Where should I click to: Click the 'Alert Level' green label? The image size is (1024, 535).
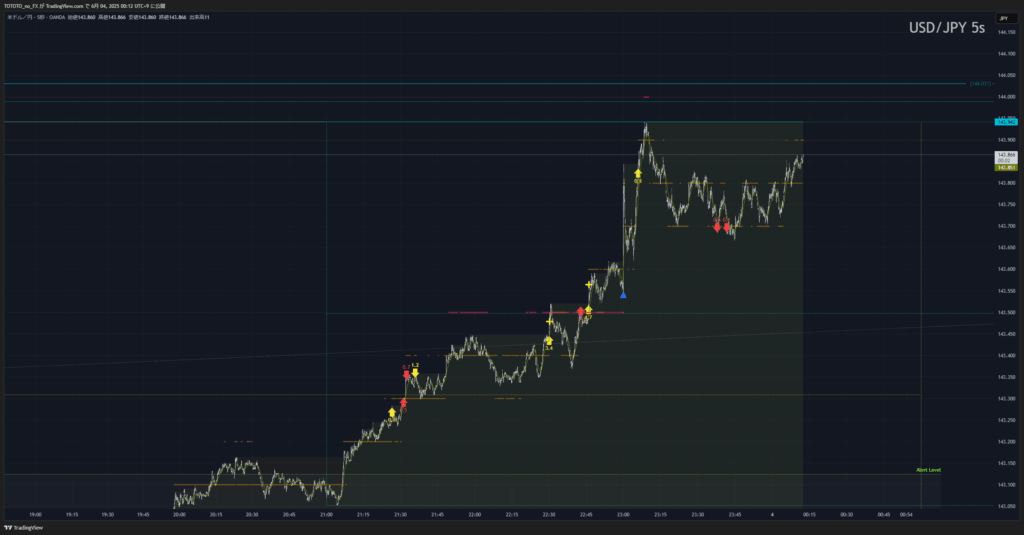(928, 470)
